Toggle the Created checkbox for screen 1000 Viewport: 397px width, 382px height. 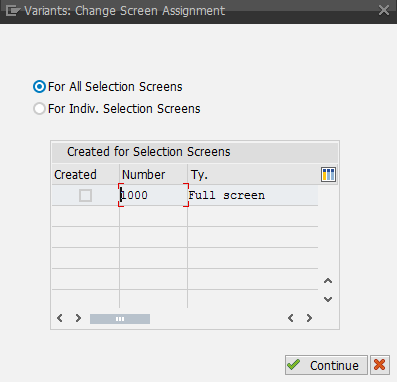tap(85, 195)
